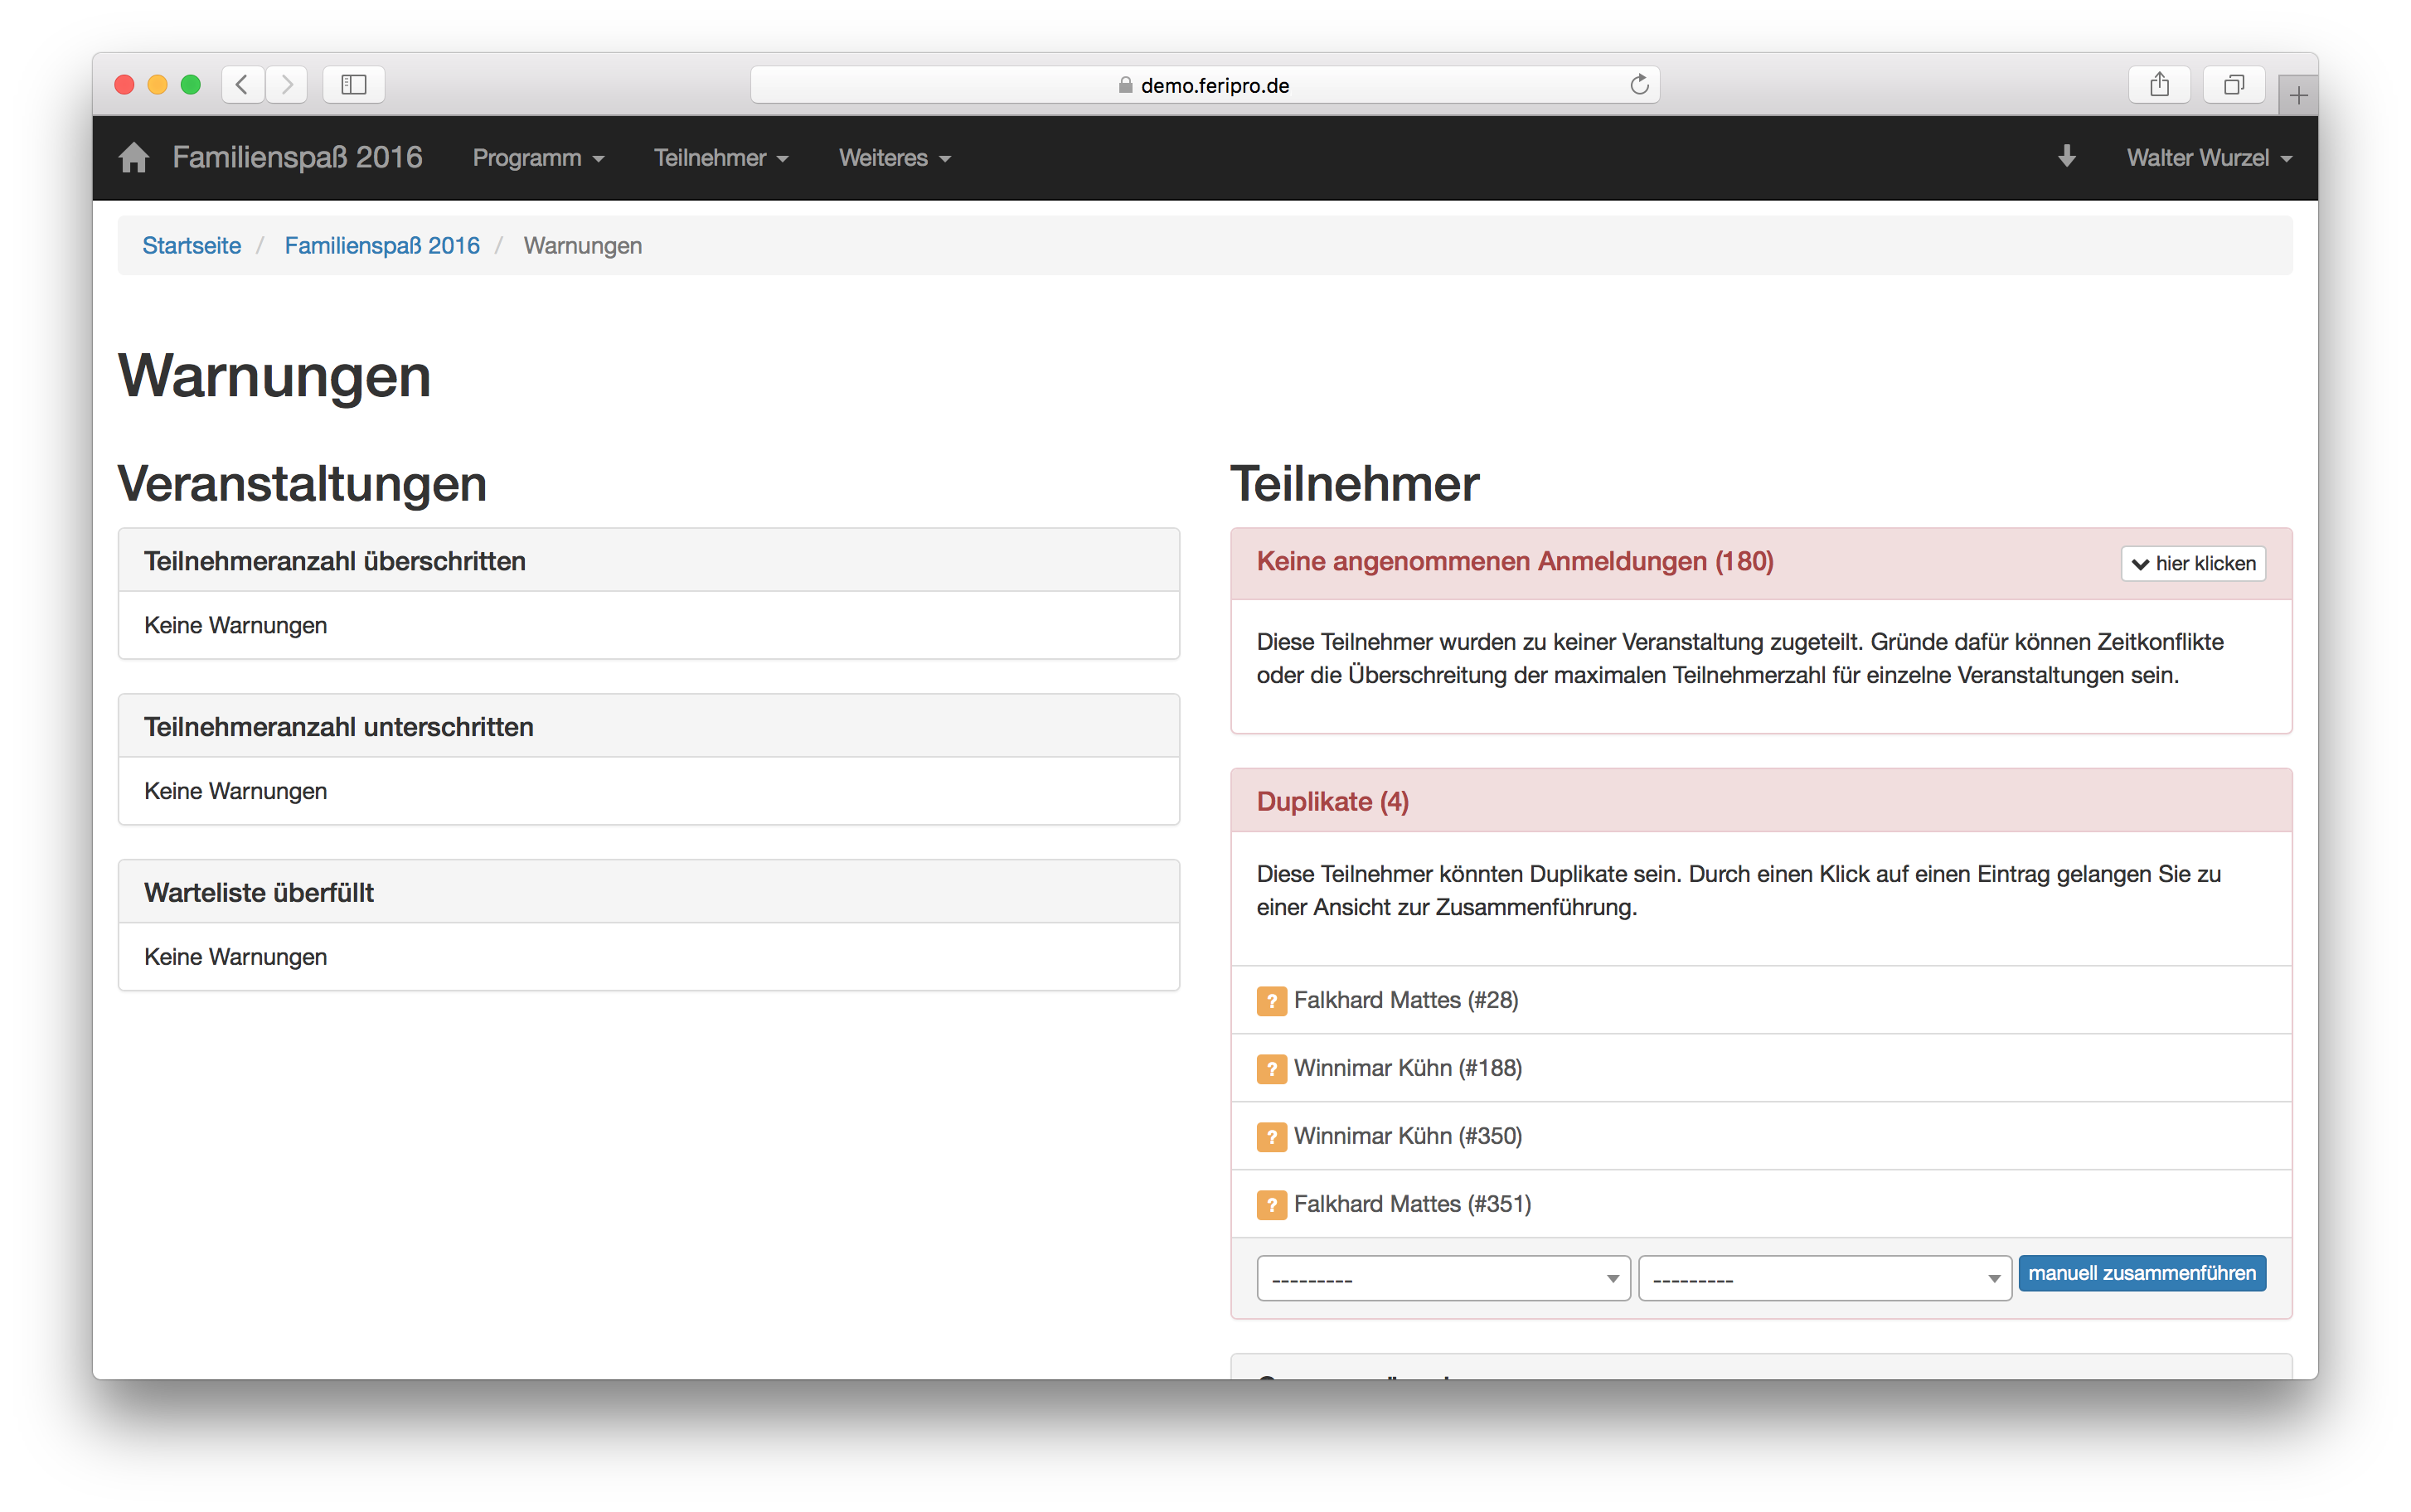Reload the page with the refresh icon

coord(1638,85)
